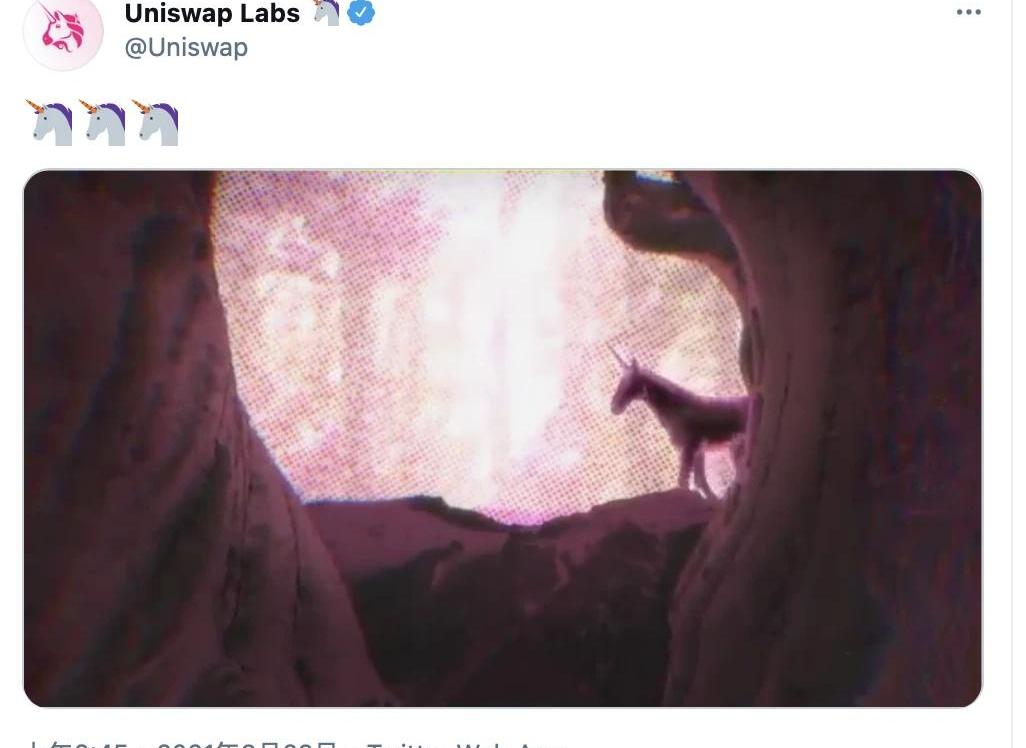The height and width of the screenshot is (748, 1026).
Task: Open the @Uniswap handle link
Action: [186, 48]
